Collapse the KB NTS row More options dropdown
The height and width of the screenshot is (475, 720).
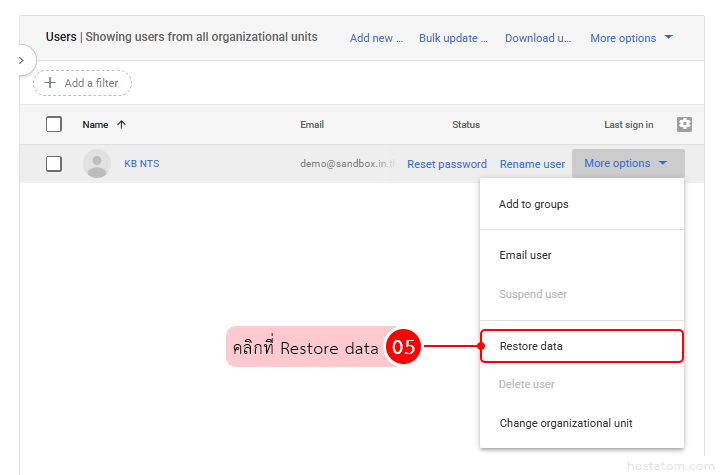pyautogui.click(x=628, y=163)
